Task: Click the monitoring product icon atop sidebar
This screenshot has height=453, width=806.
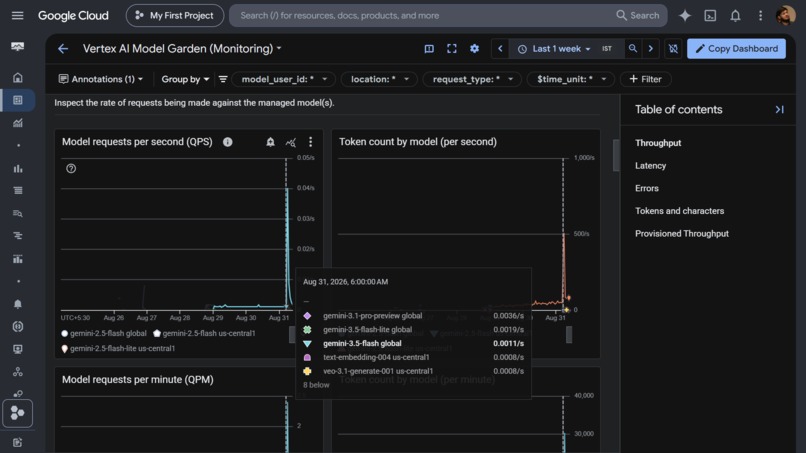Action: 17,47
